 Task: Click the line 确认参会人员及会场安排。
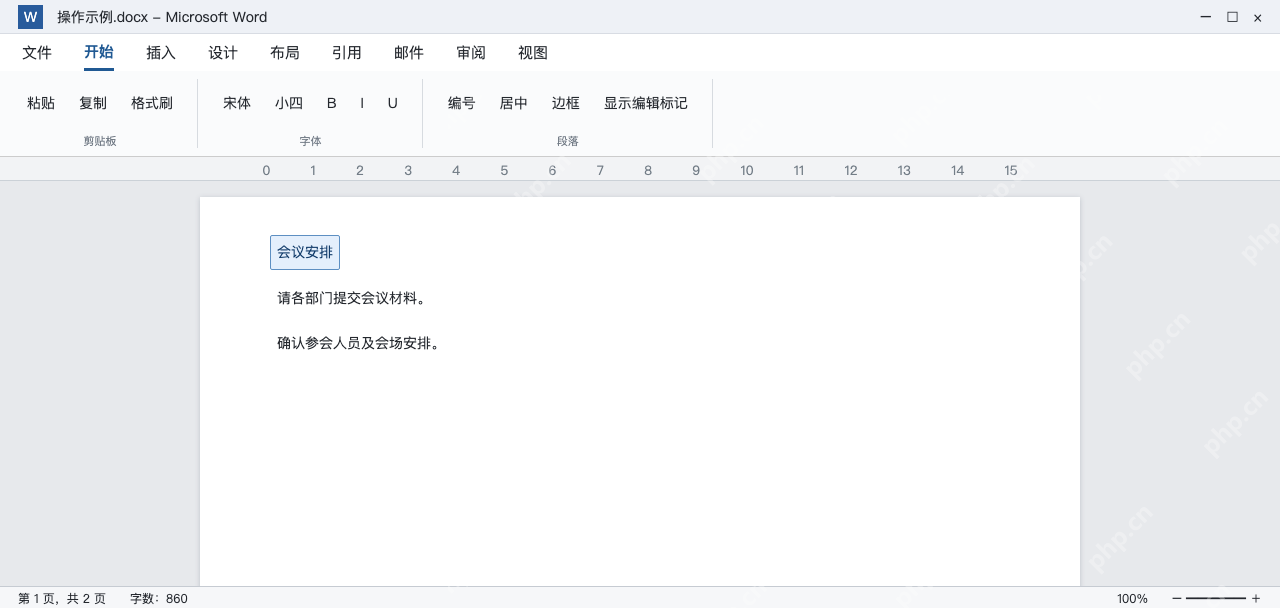pos(360,343)
